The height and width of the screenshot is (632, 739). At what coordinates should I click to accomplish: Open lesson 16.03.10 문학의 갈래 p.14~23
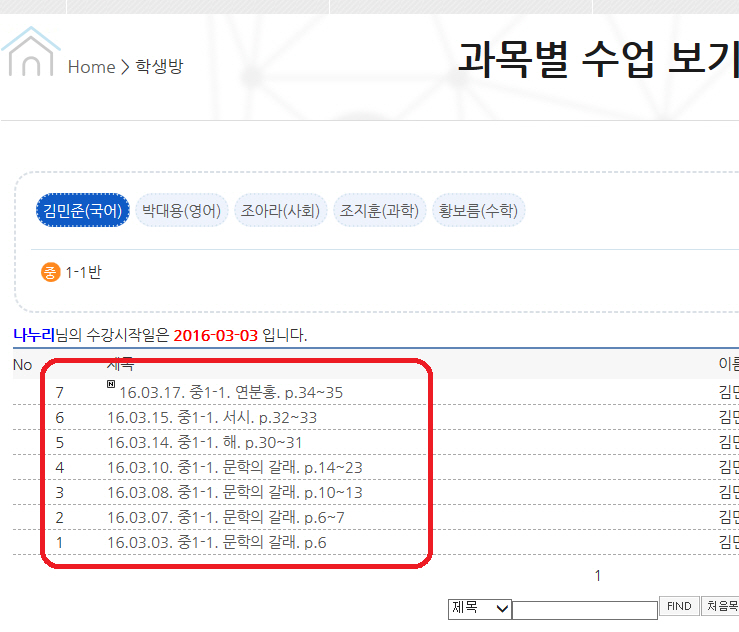click(235, 467)
